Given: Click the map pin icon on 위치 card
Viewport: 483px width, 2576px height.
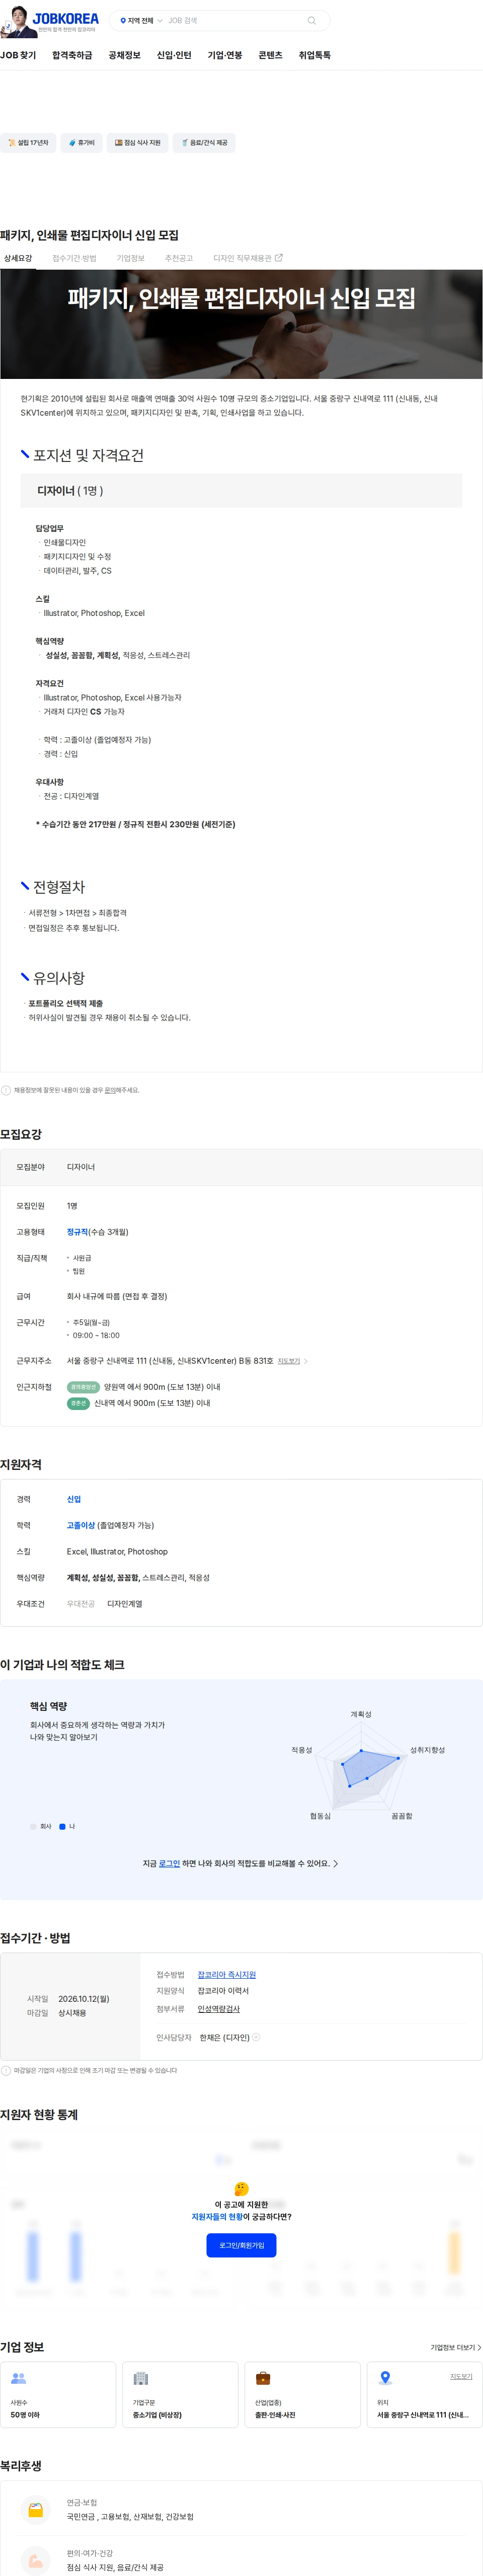Looking at the screenshot, I should tap(385, 2378).
